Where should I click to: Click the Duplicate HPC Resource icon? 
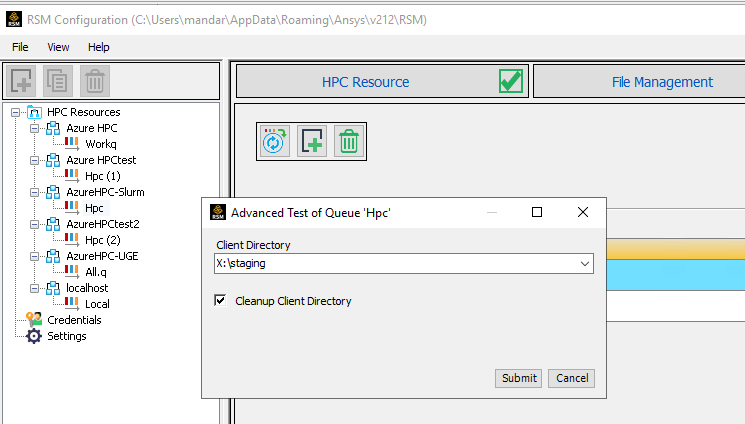pos(58,81)
